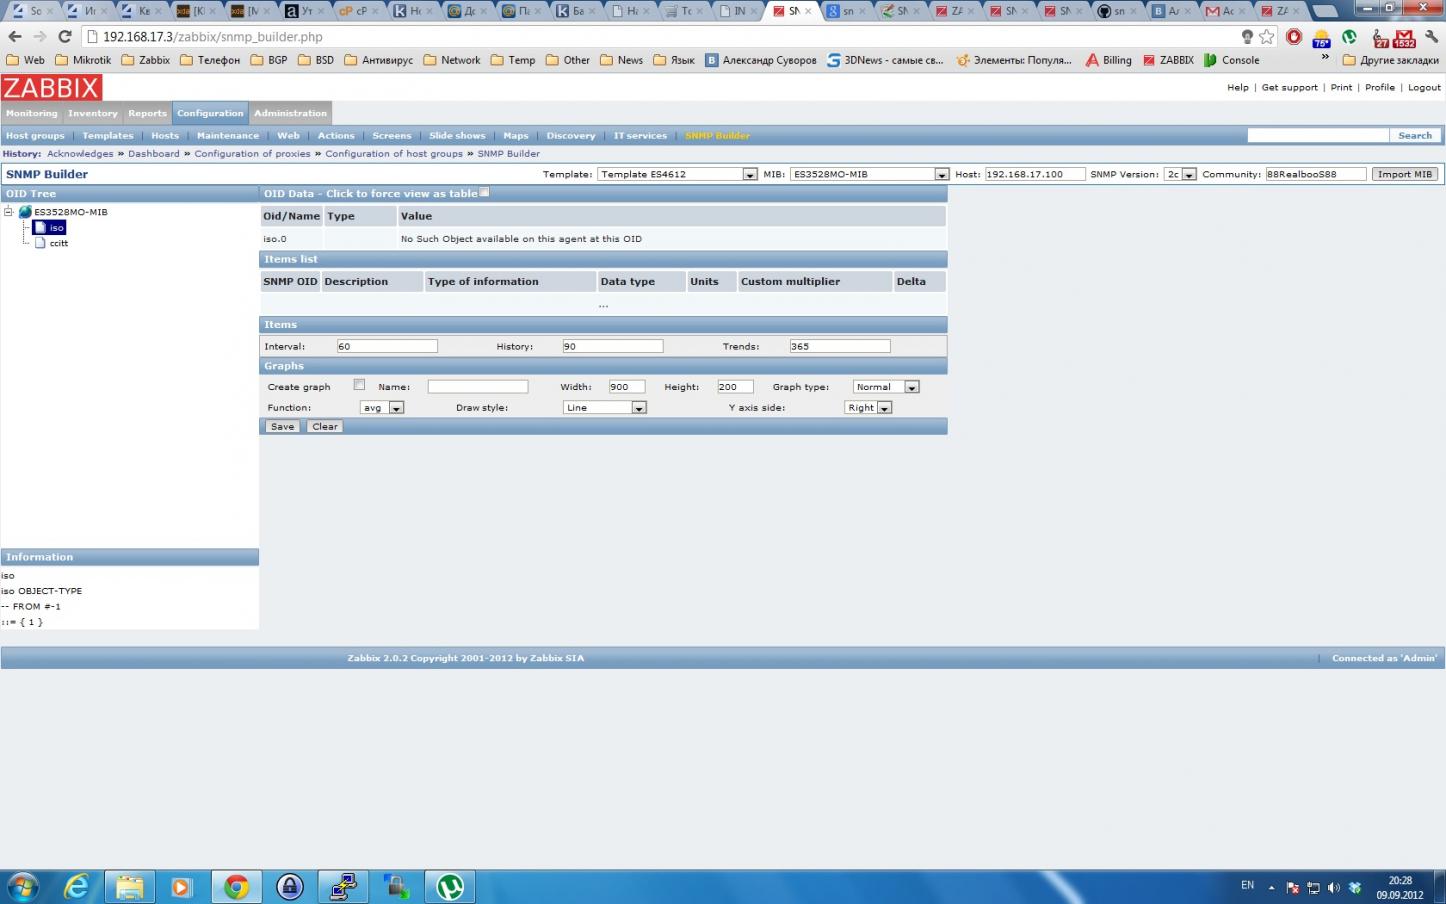
Task: Go to Templates submenu
Action: click(108, 136)
